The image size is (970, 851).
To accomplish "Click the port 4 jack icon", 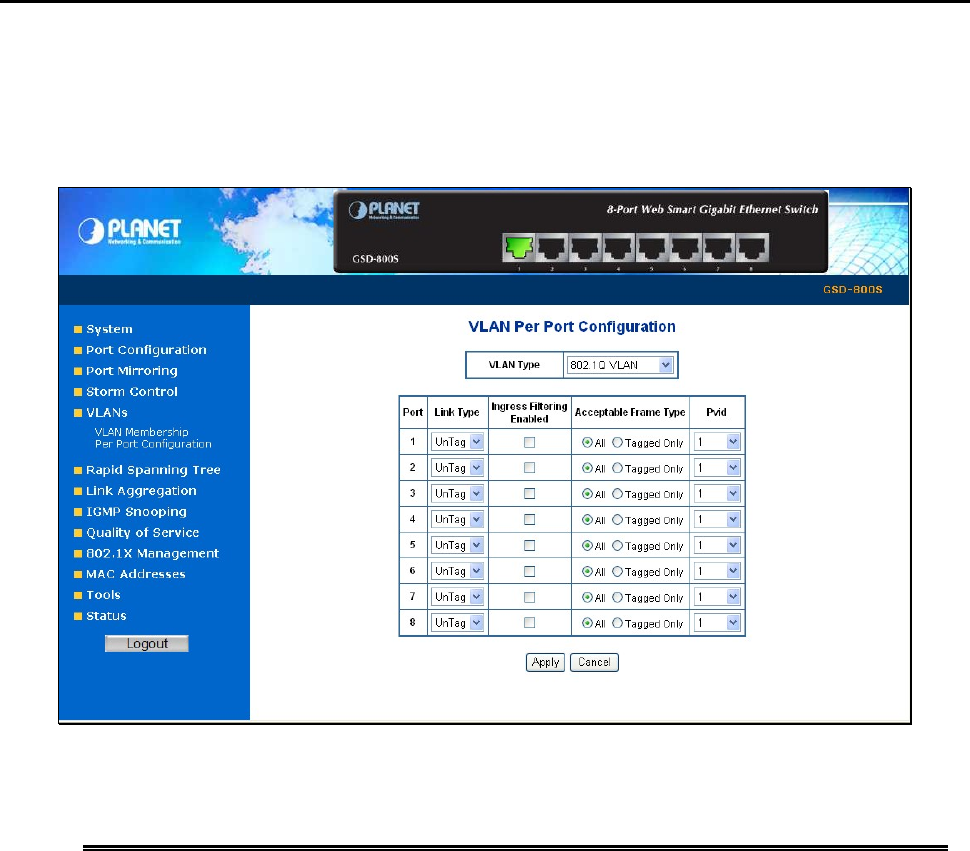I will tap(618, 247).
